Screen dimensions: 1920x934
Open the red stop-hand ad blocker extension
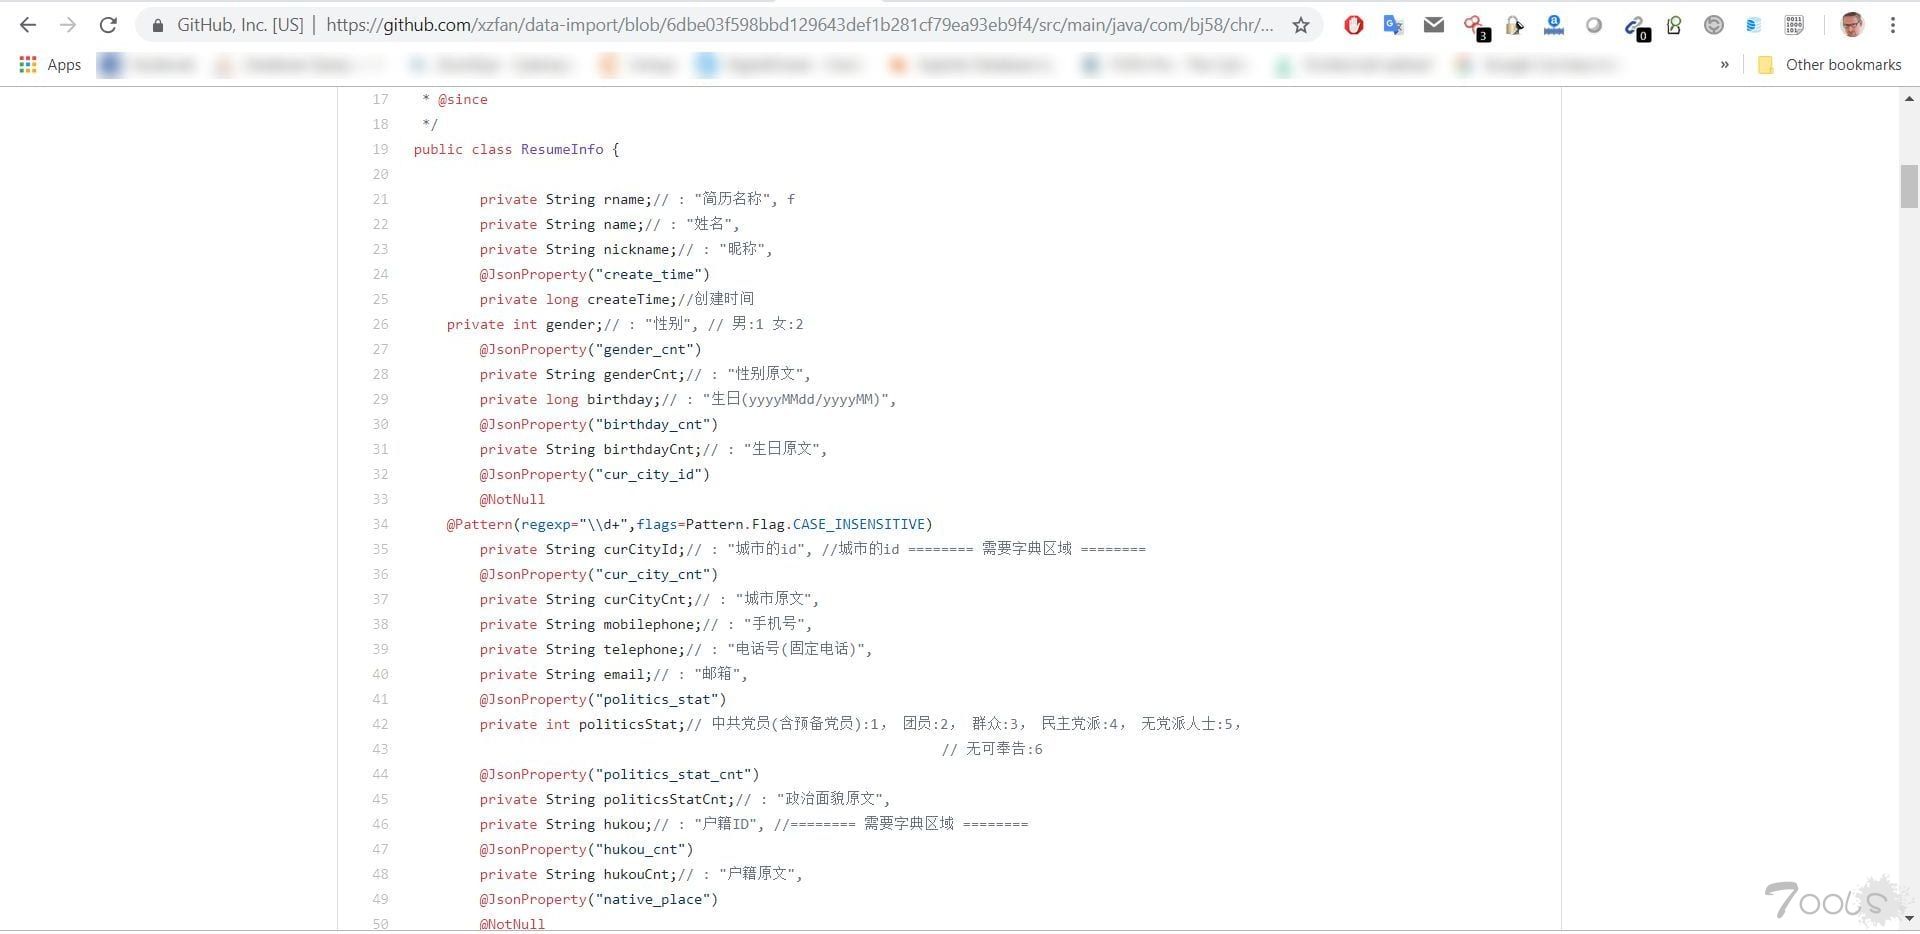pos(1353,25)
